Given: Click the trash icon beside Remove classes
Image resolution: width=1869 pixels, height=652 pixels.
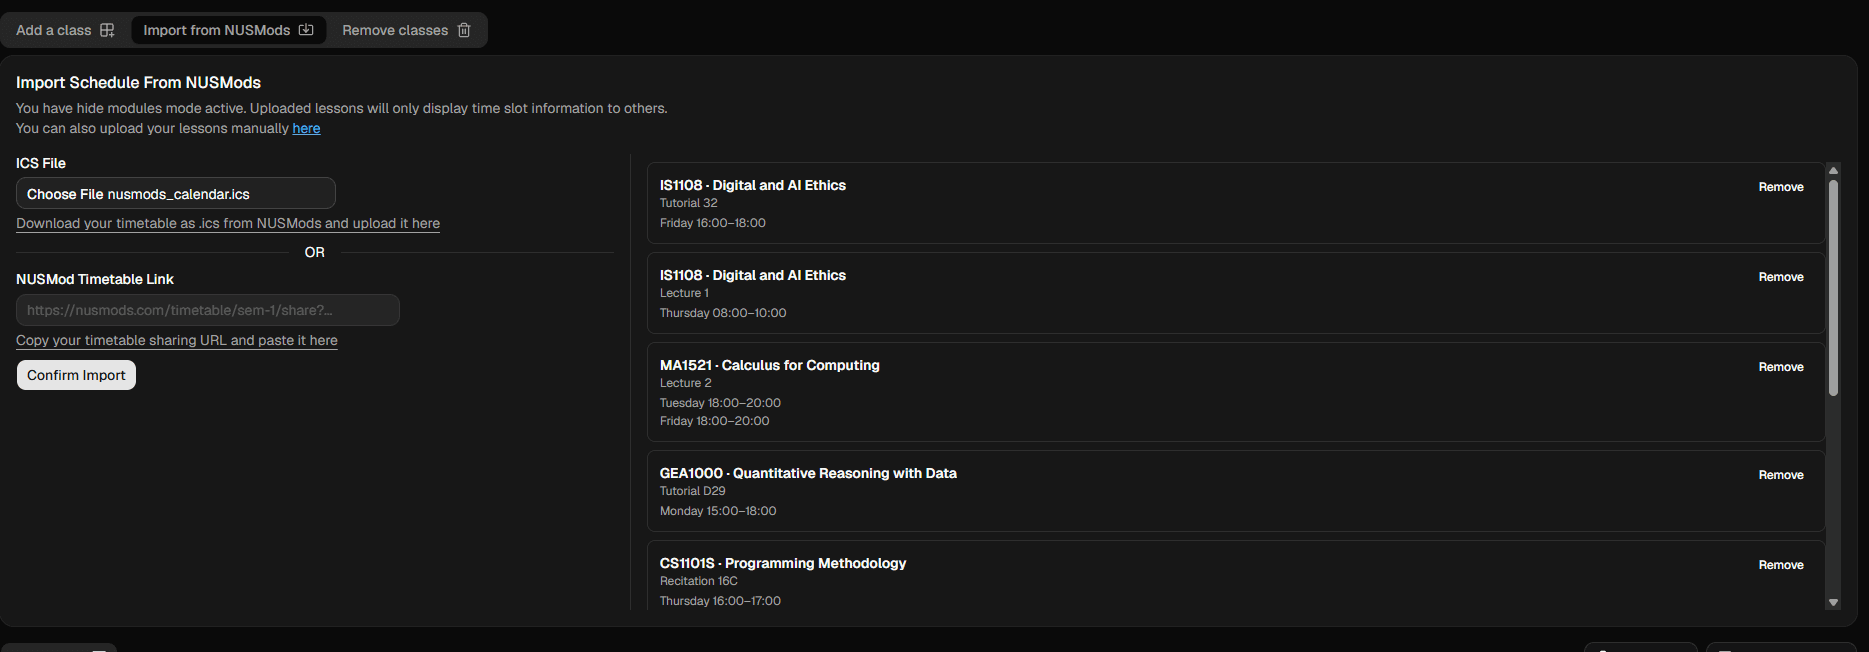Looking at the screenshot, I should click(464, 30).
